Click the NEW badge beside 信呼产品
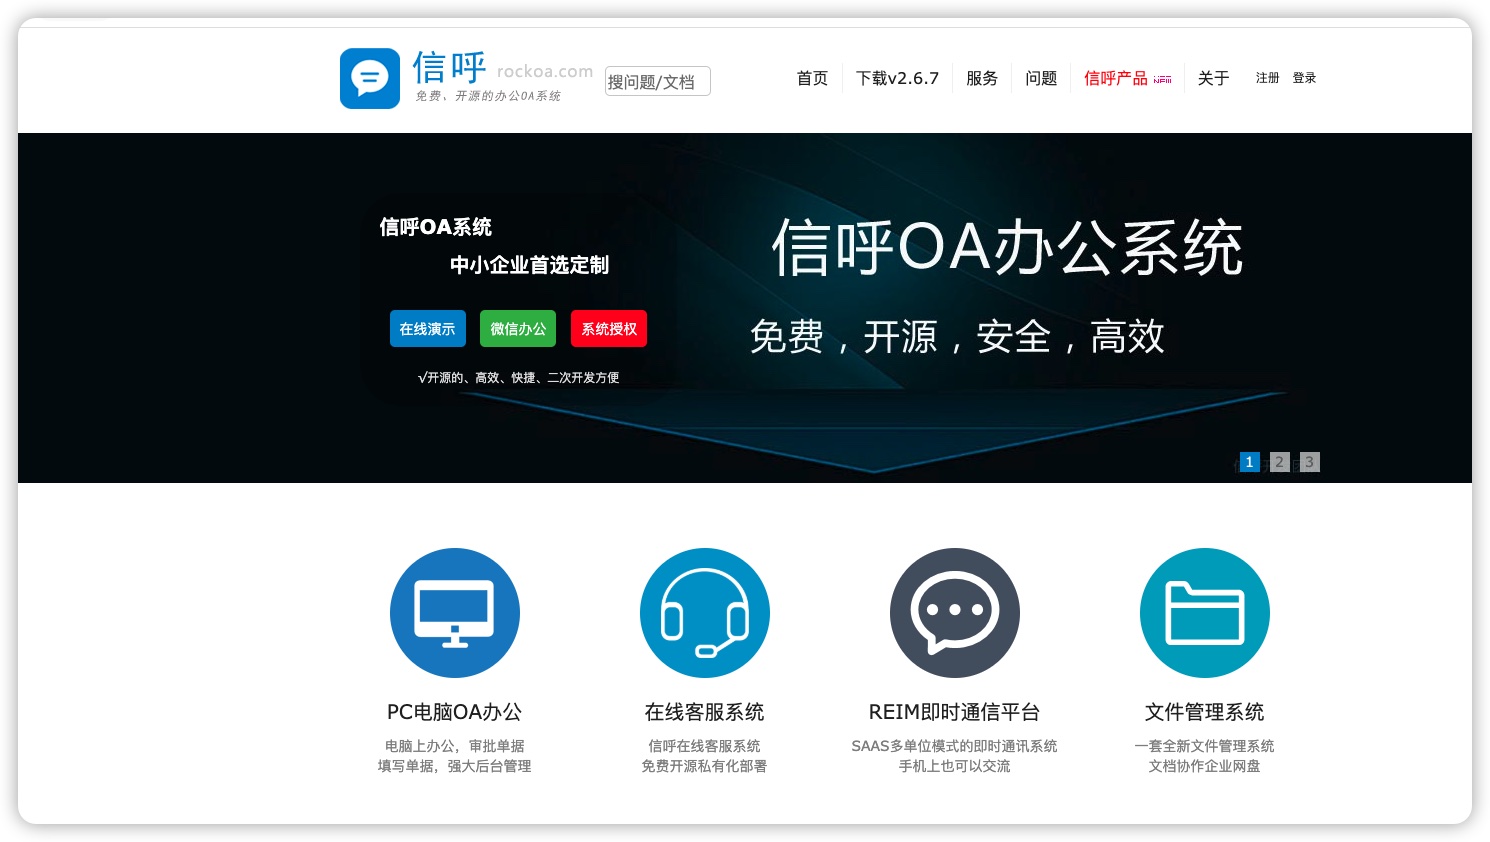Image resolution: width=1490 pixels, height=842 pixels. (1162, 79)
